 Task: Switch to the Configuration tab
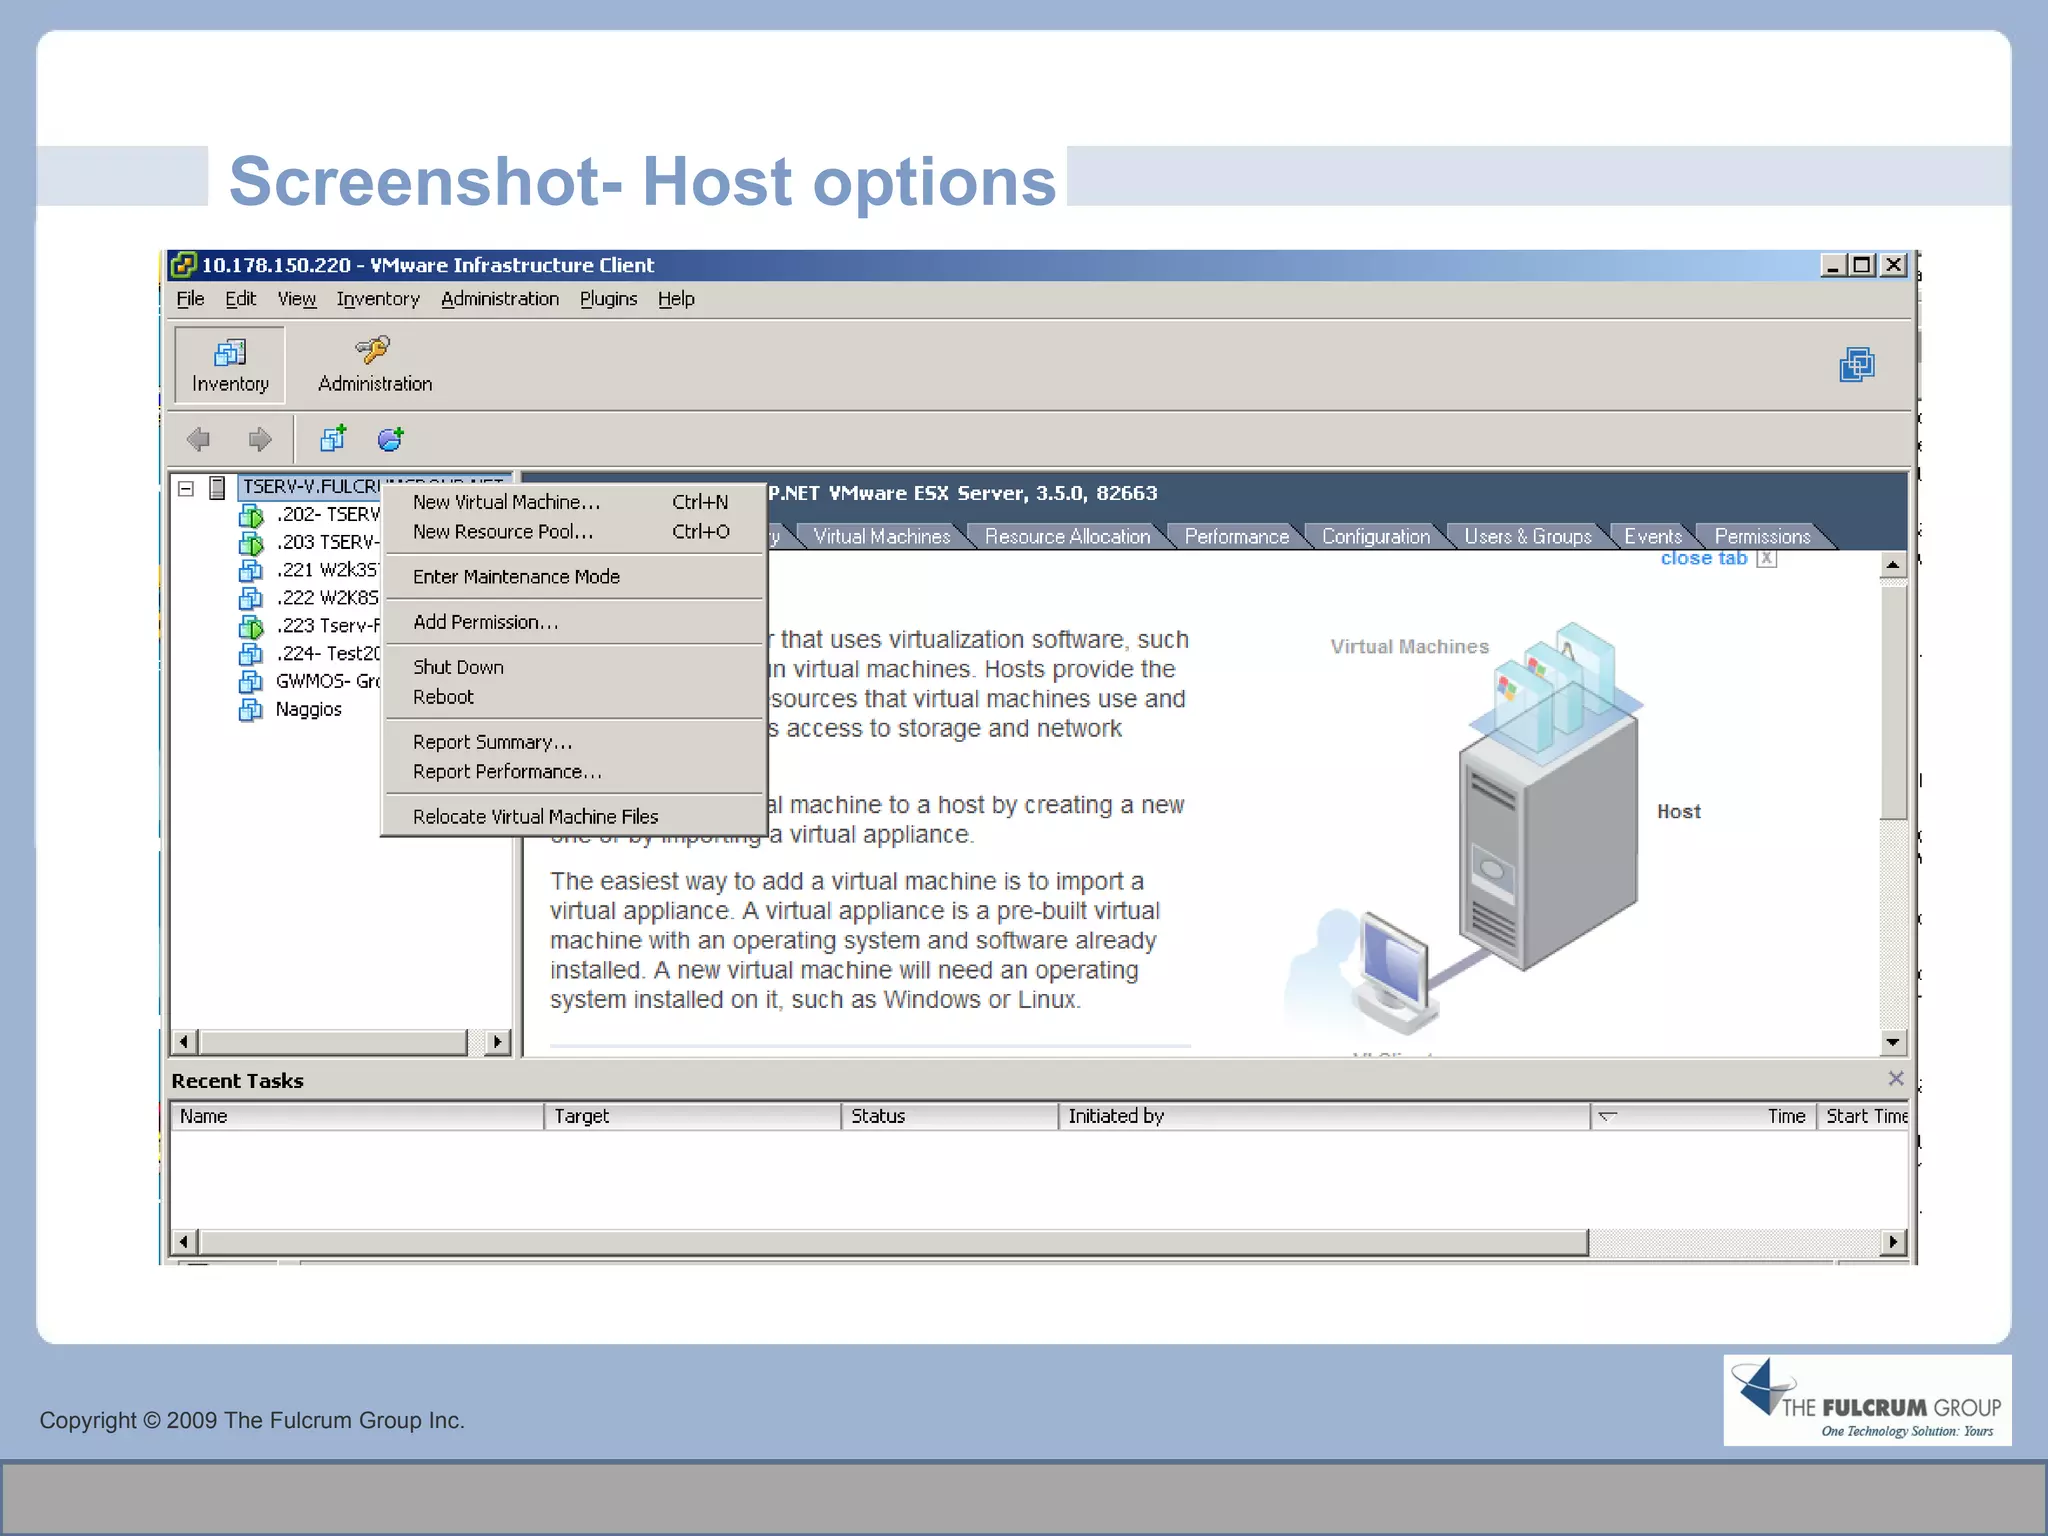[x=1376, y=537]
